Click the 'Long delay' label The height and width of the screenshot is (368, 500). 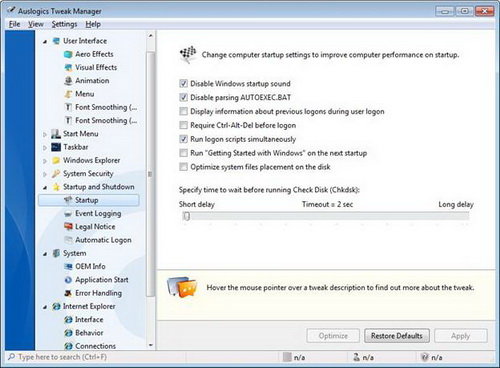pos(456,204)
